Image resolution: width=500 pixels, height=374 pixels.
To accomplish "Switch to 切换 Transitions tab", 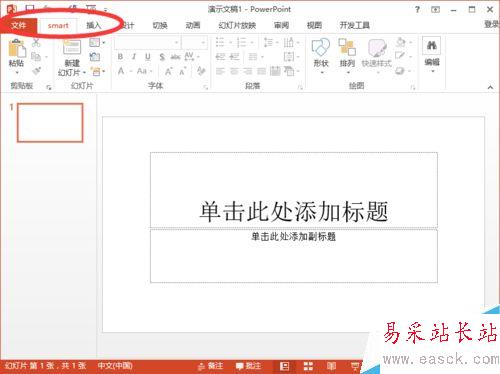I will [x=160, y=25].
